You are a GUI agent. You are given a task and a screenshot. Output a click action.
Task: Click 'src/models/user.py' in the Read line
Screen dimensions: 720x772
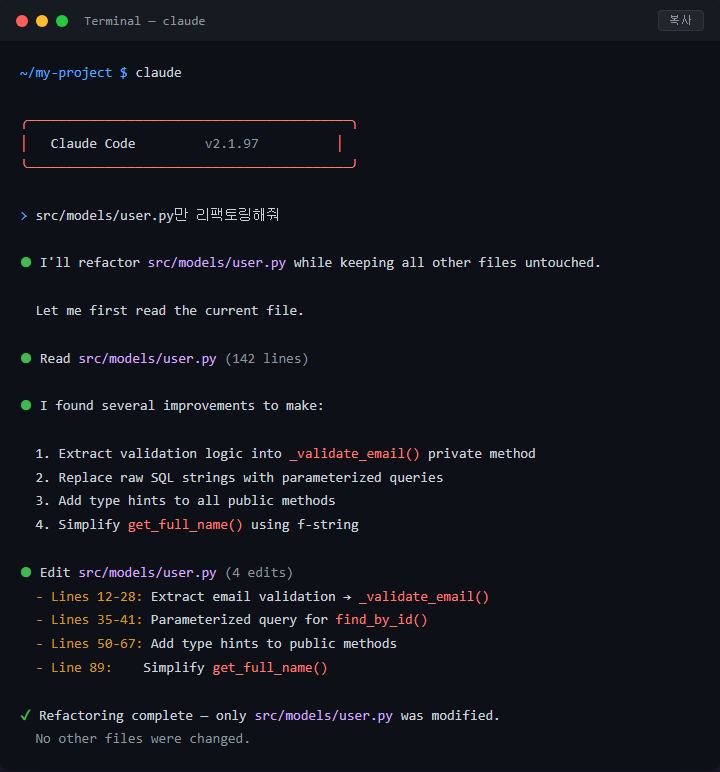[x=147, y=359]
